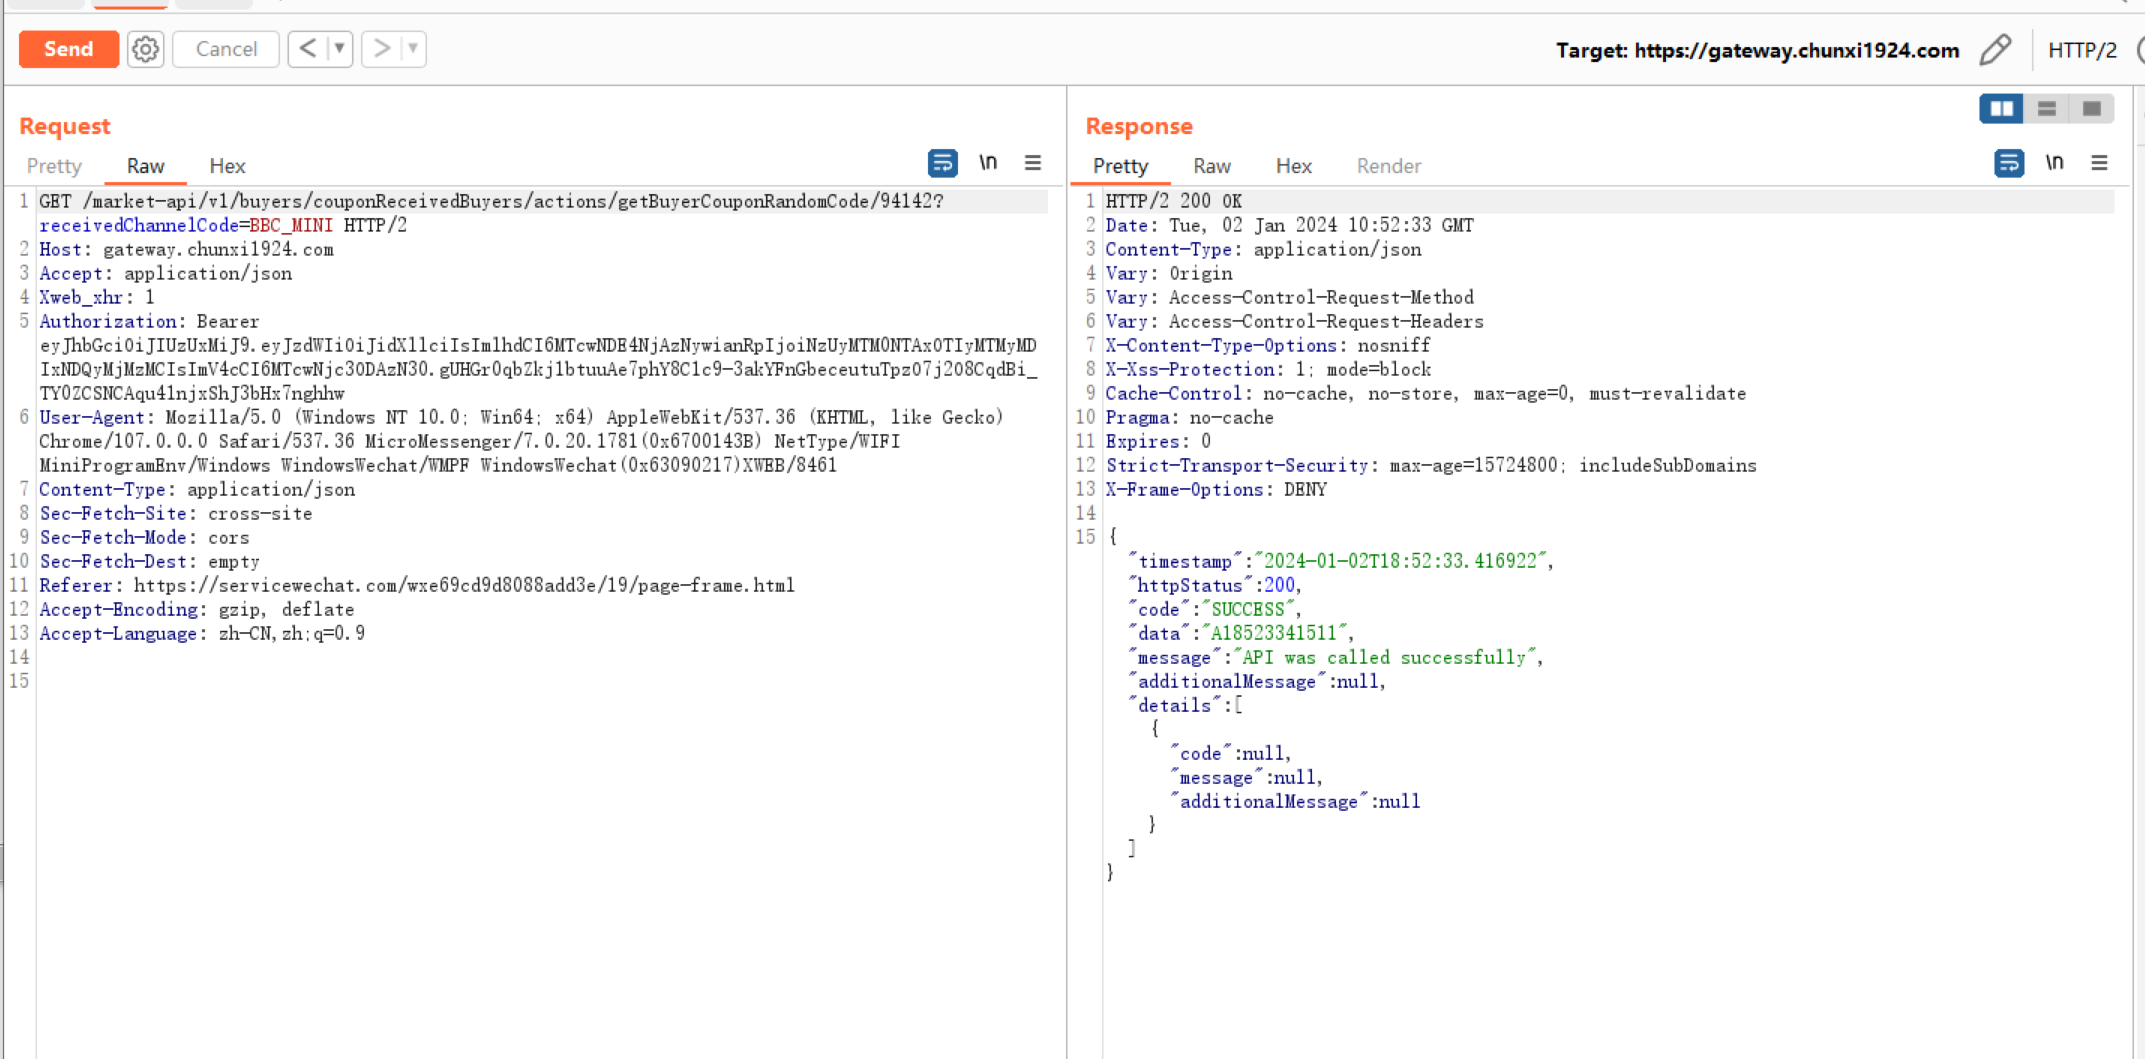Image resolution: width=2145 pixels, height=1059 pixels.
Task: Expand the back history dropdown arrow
Action: (339, 49)
